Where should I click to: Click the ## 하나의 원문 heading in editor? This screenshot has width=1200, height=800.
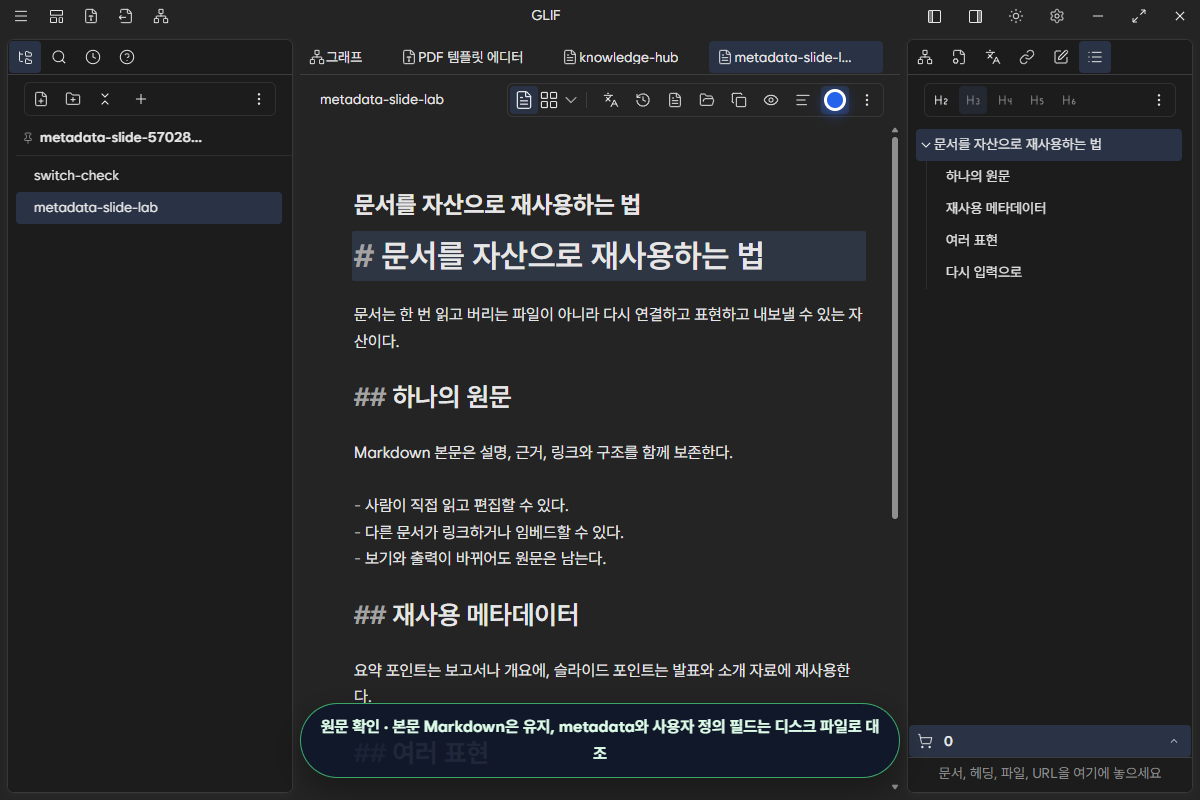pyautogui.click(x=433, y=396)
